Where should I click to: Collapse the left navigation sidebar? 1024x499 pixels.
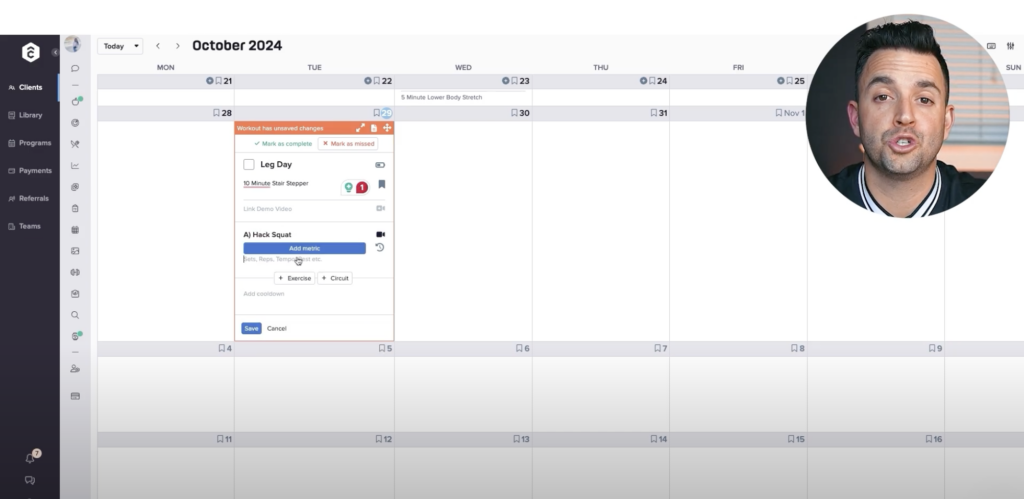point(55,52)
